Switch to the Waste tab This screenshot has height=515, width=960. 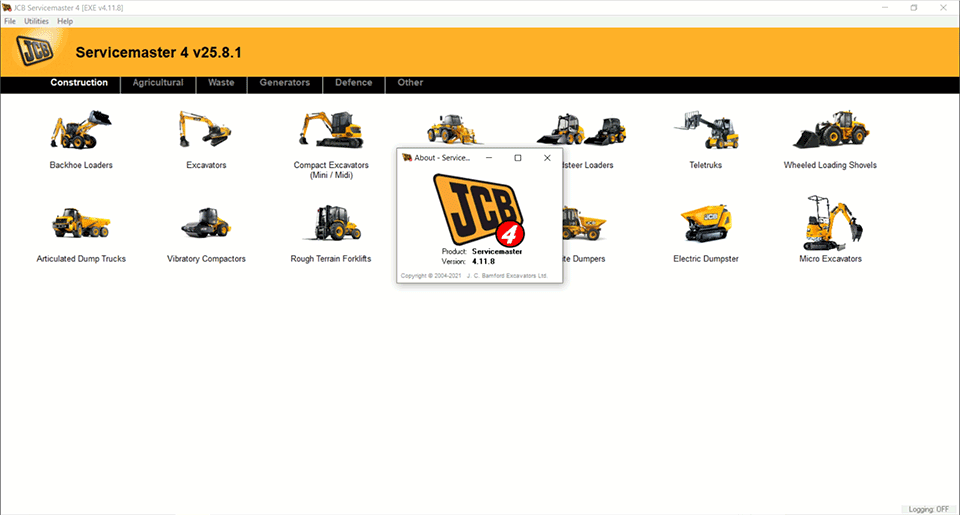click(x=221, y=83)
